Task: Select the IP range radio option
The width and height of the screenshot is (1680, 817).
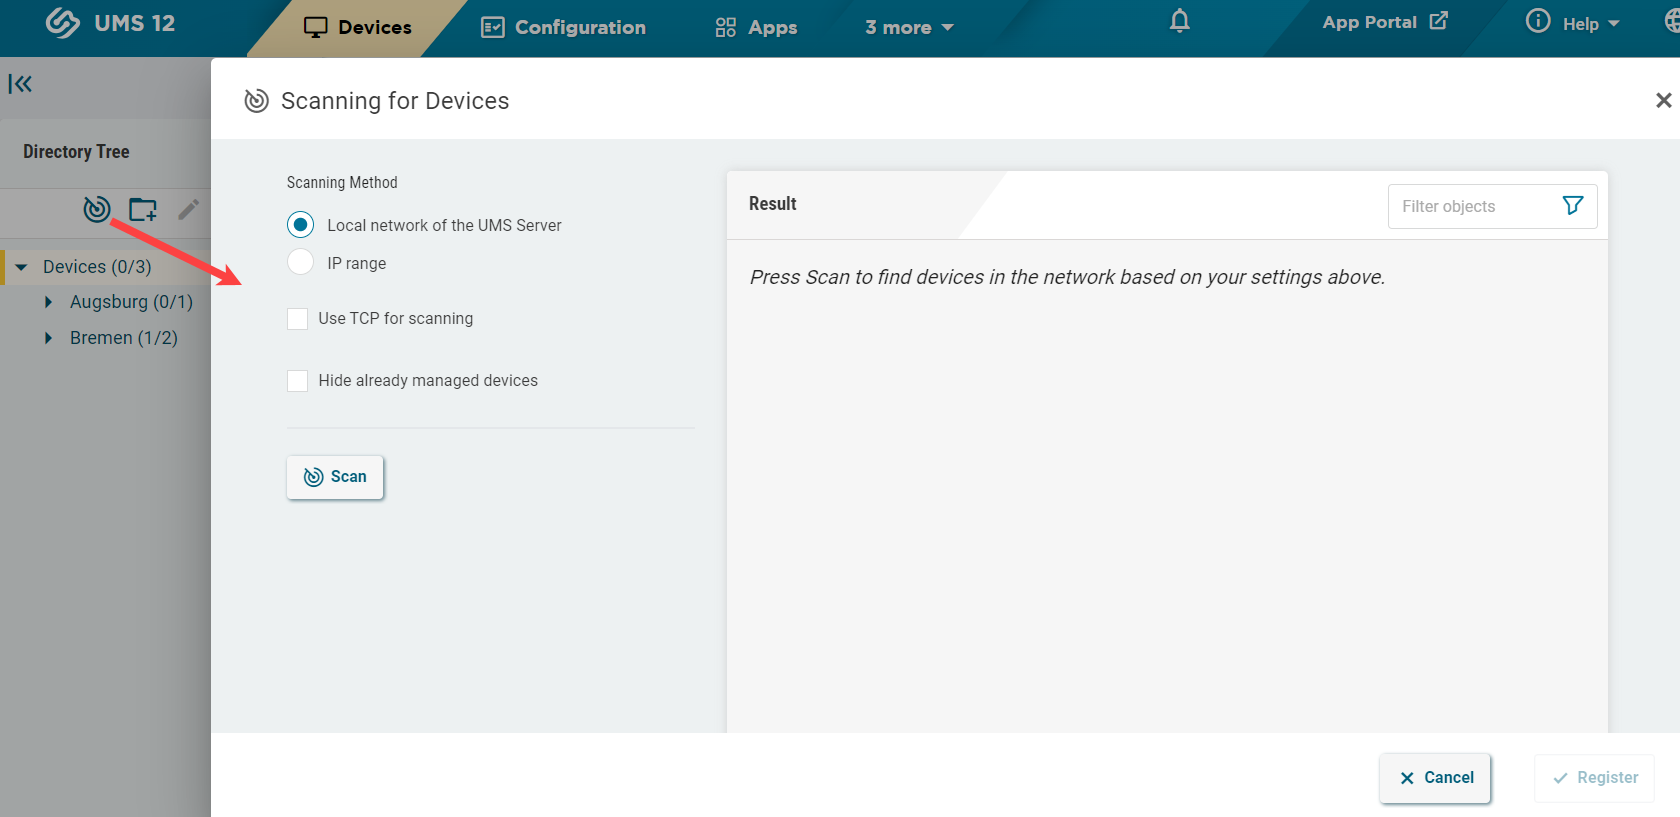Action: point(300,263)
